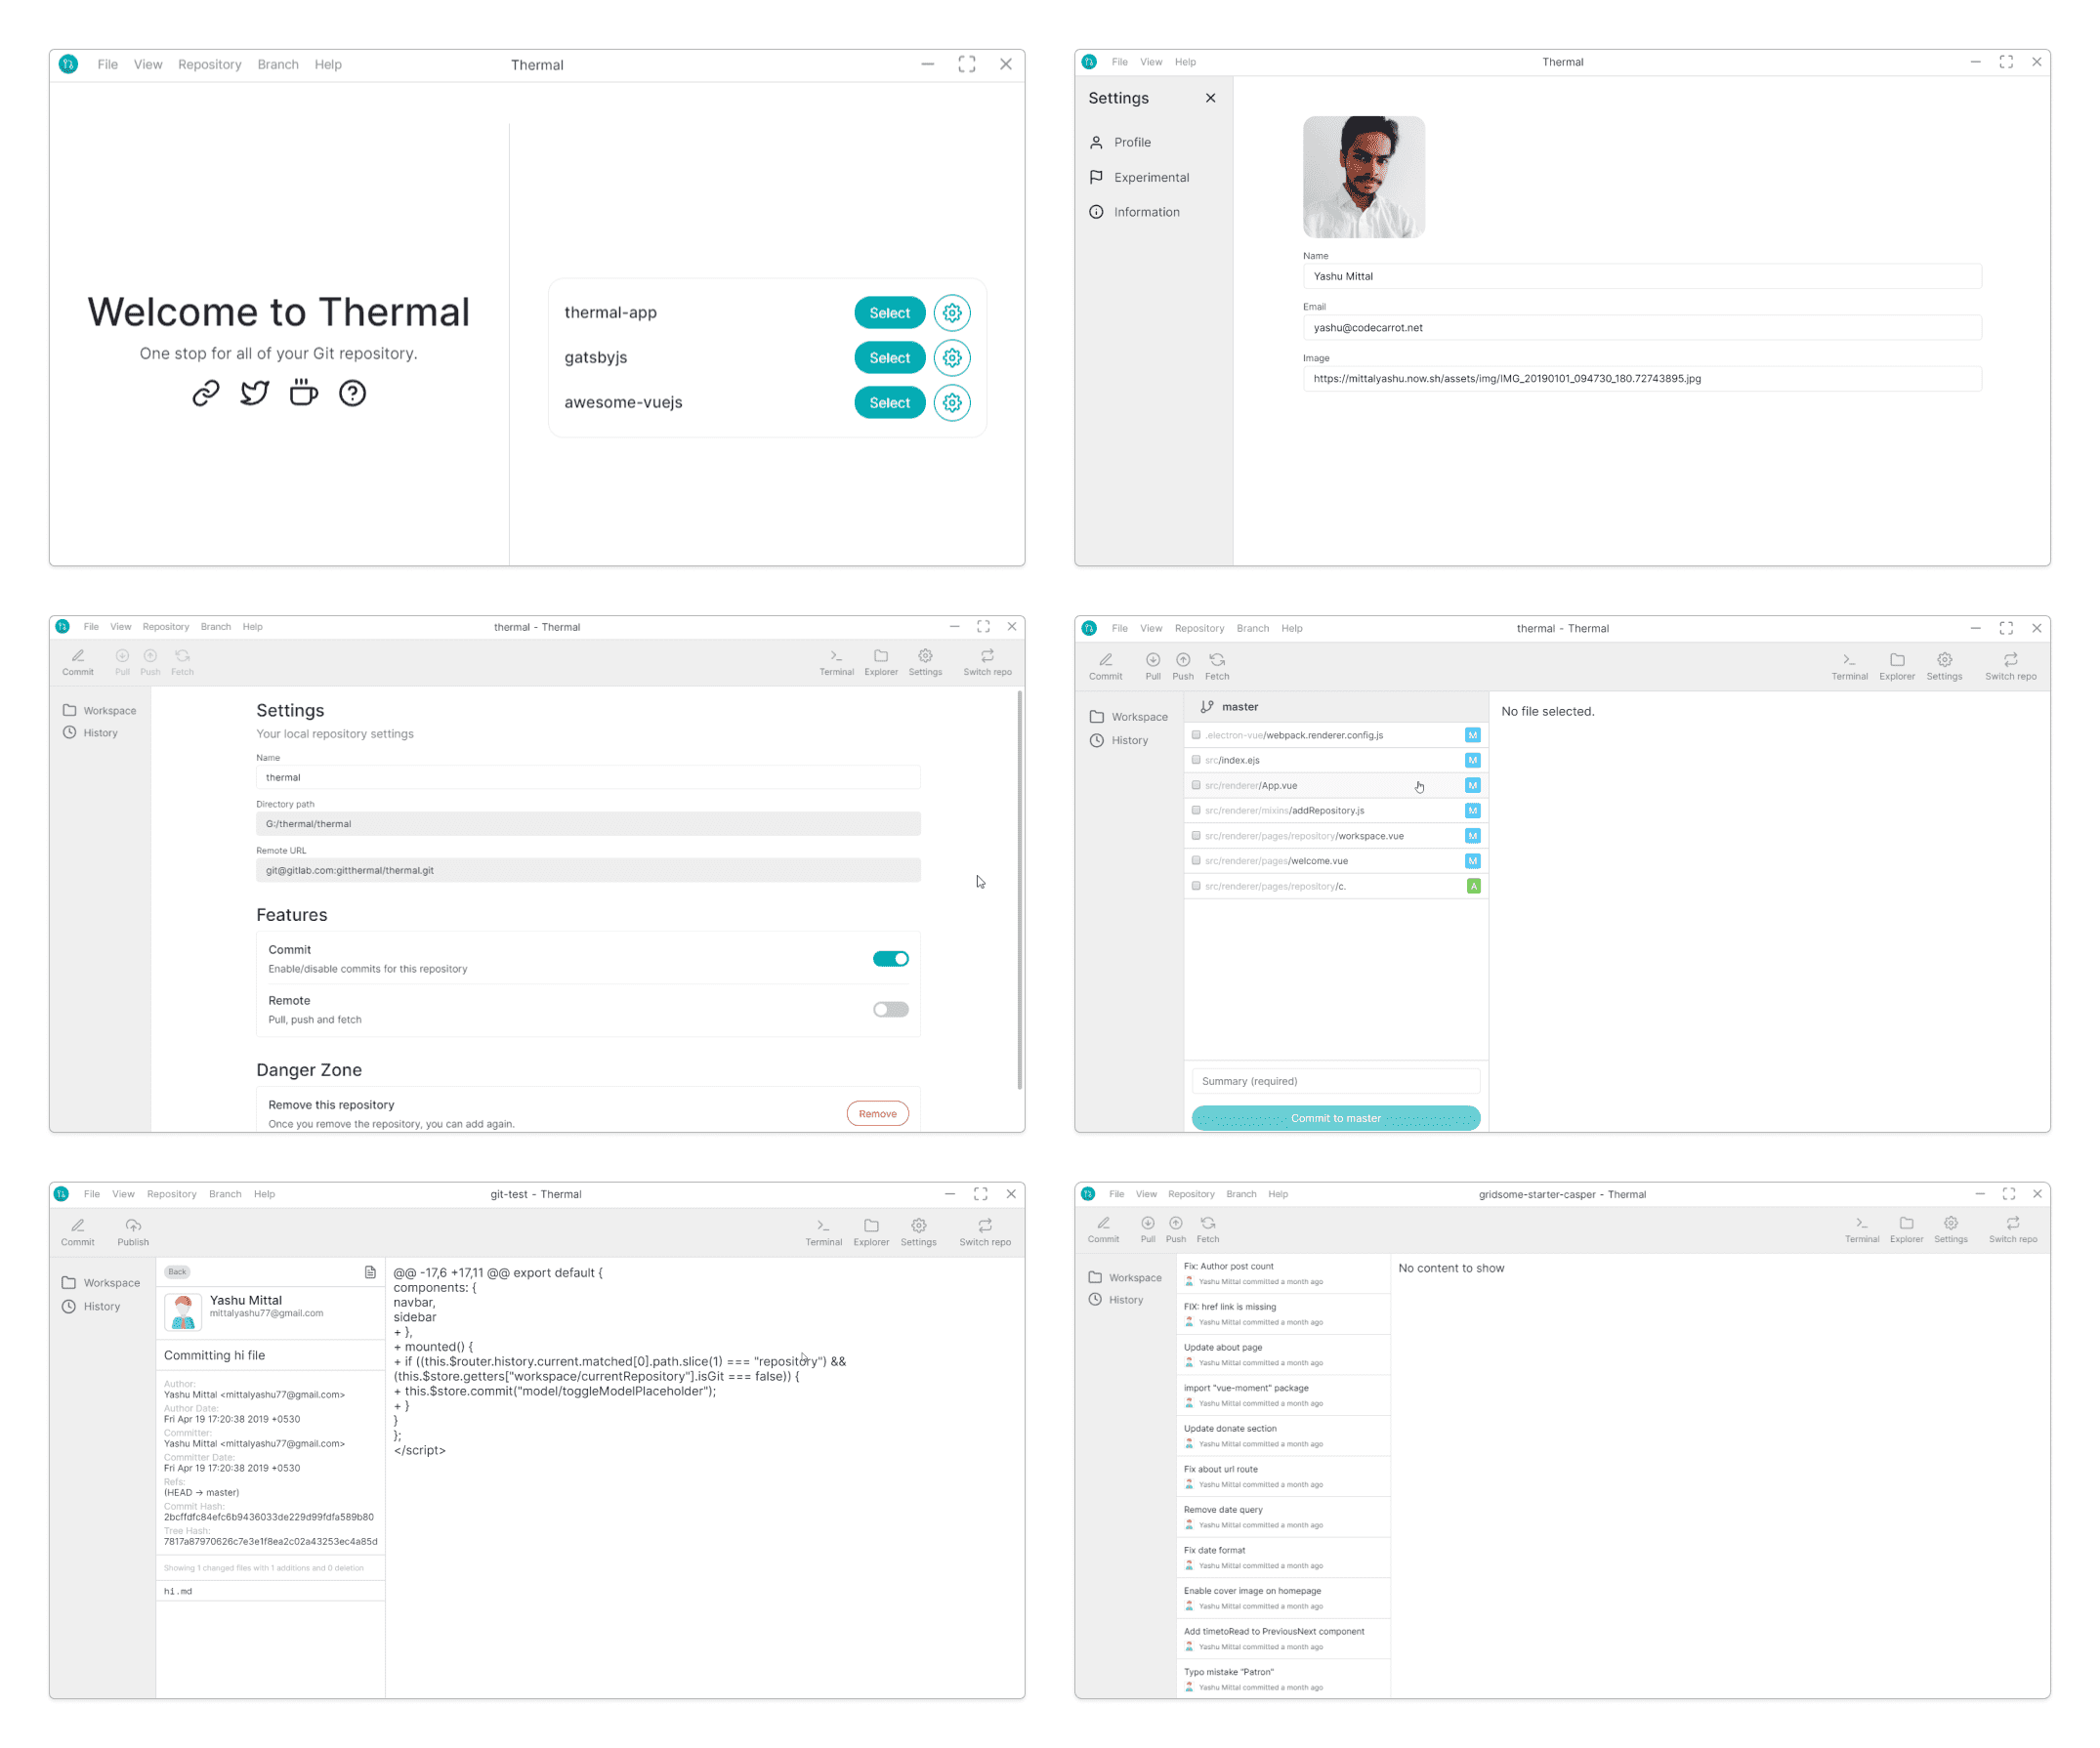Open the File menu in the Welcome window
Image resolution: width=2100 pixels, height=1748 pixels.
(108, 65)
